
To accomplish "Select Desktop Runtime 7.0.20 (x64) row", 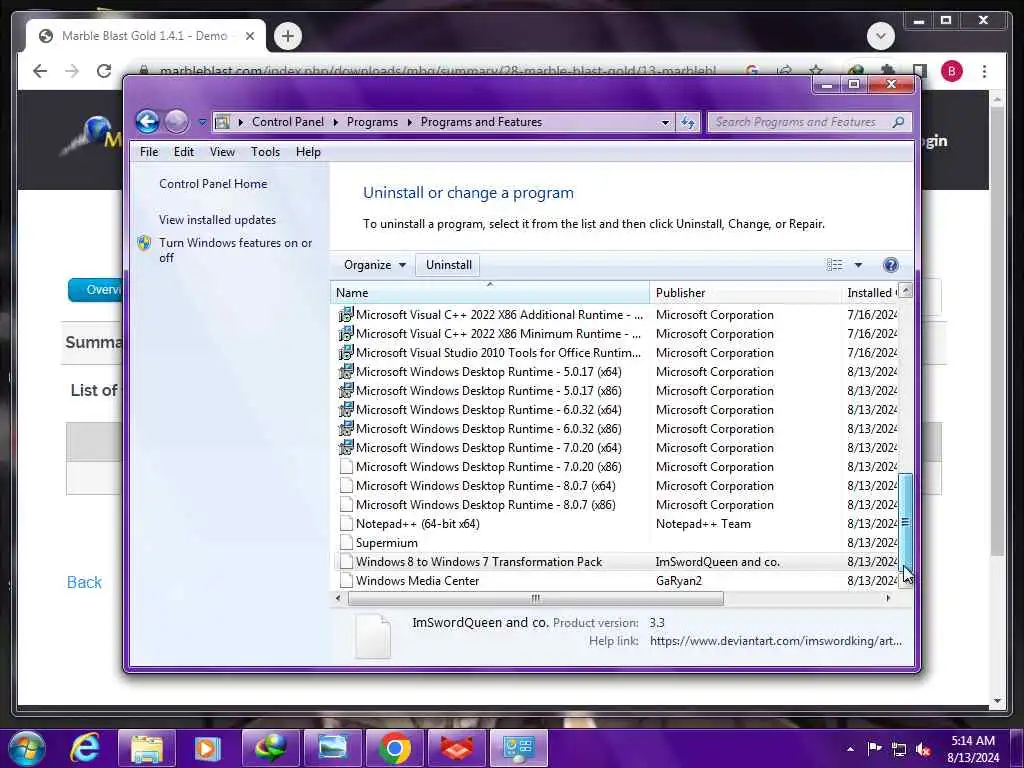I will (x=617, y=447).
